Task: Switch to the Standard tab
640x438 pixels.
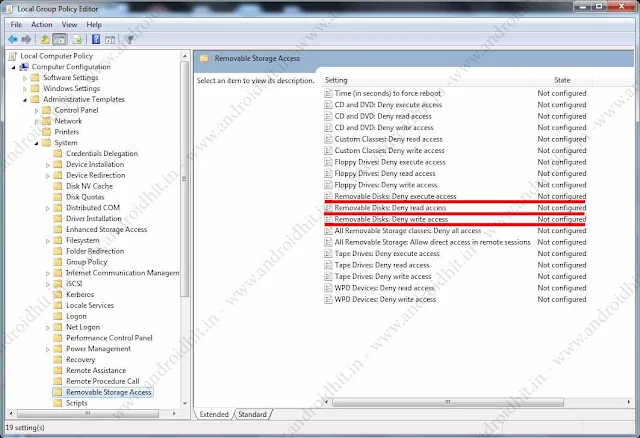Action: coord(252,414)
